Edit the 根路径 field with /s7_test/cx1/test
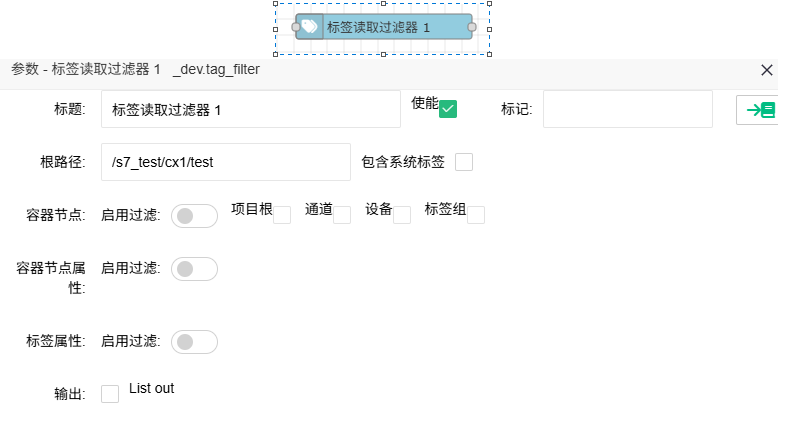This screenshot has width=802, height=434. tap(226, 162)
